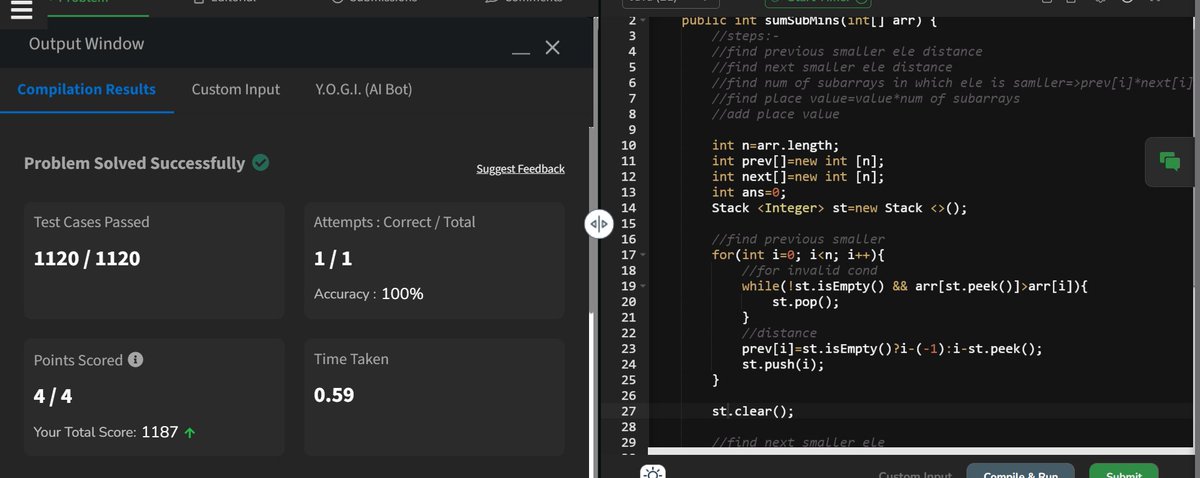Click the time value '0.59'
Image resolution: width=1200 pixels, height=478 pixels.
(334, 395)
